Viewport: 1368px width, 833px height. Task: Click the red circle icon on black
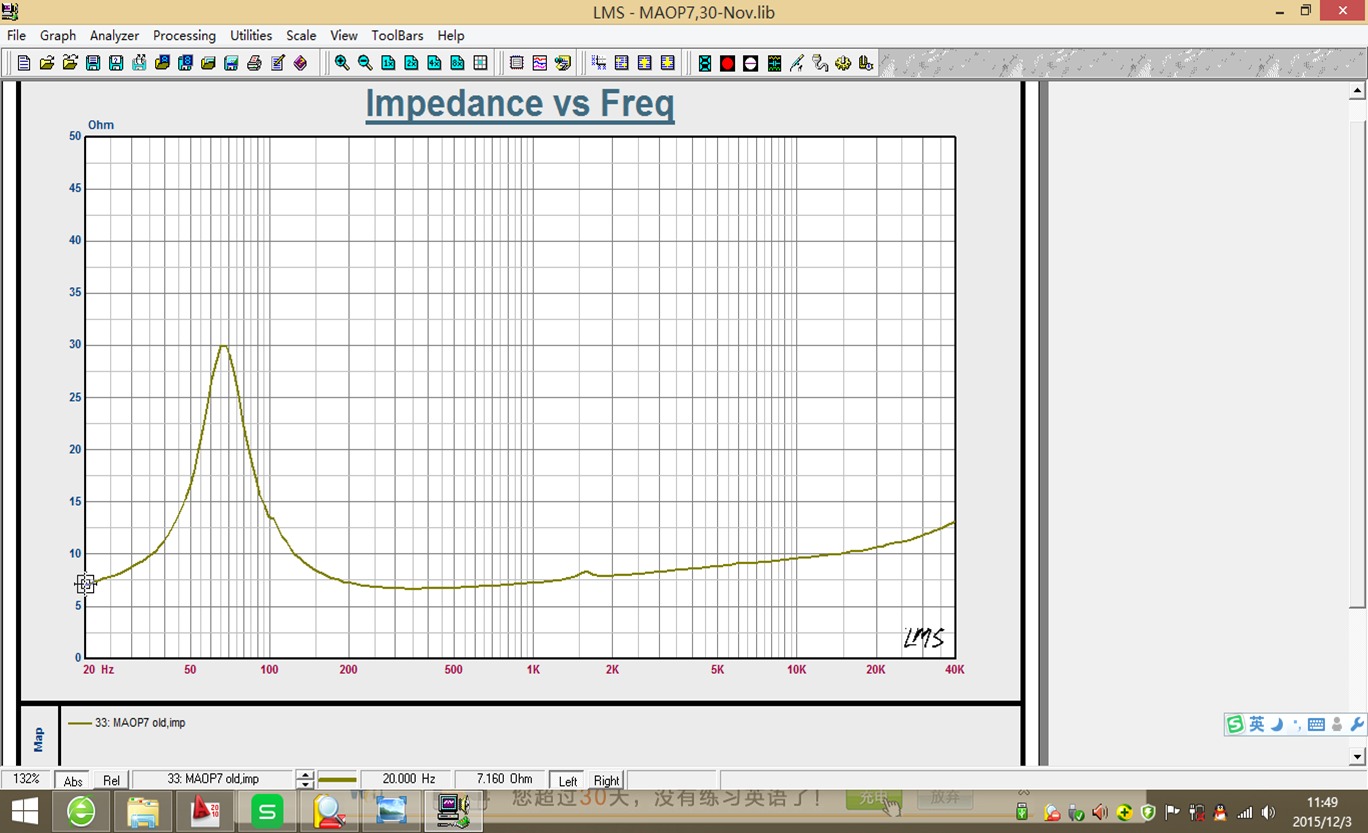pyautogui.click(x=728, y=63)
